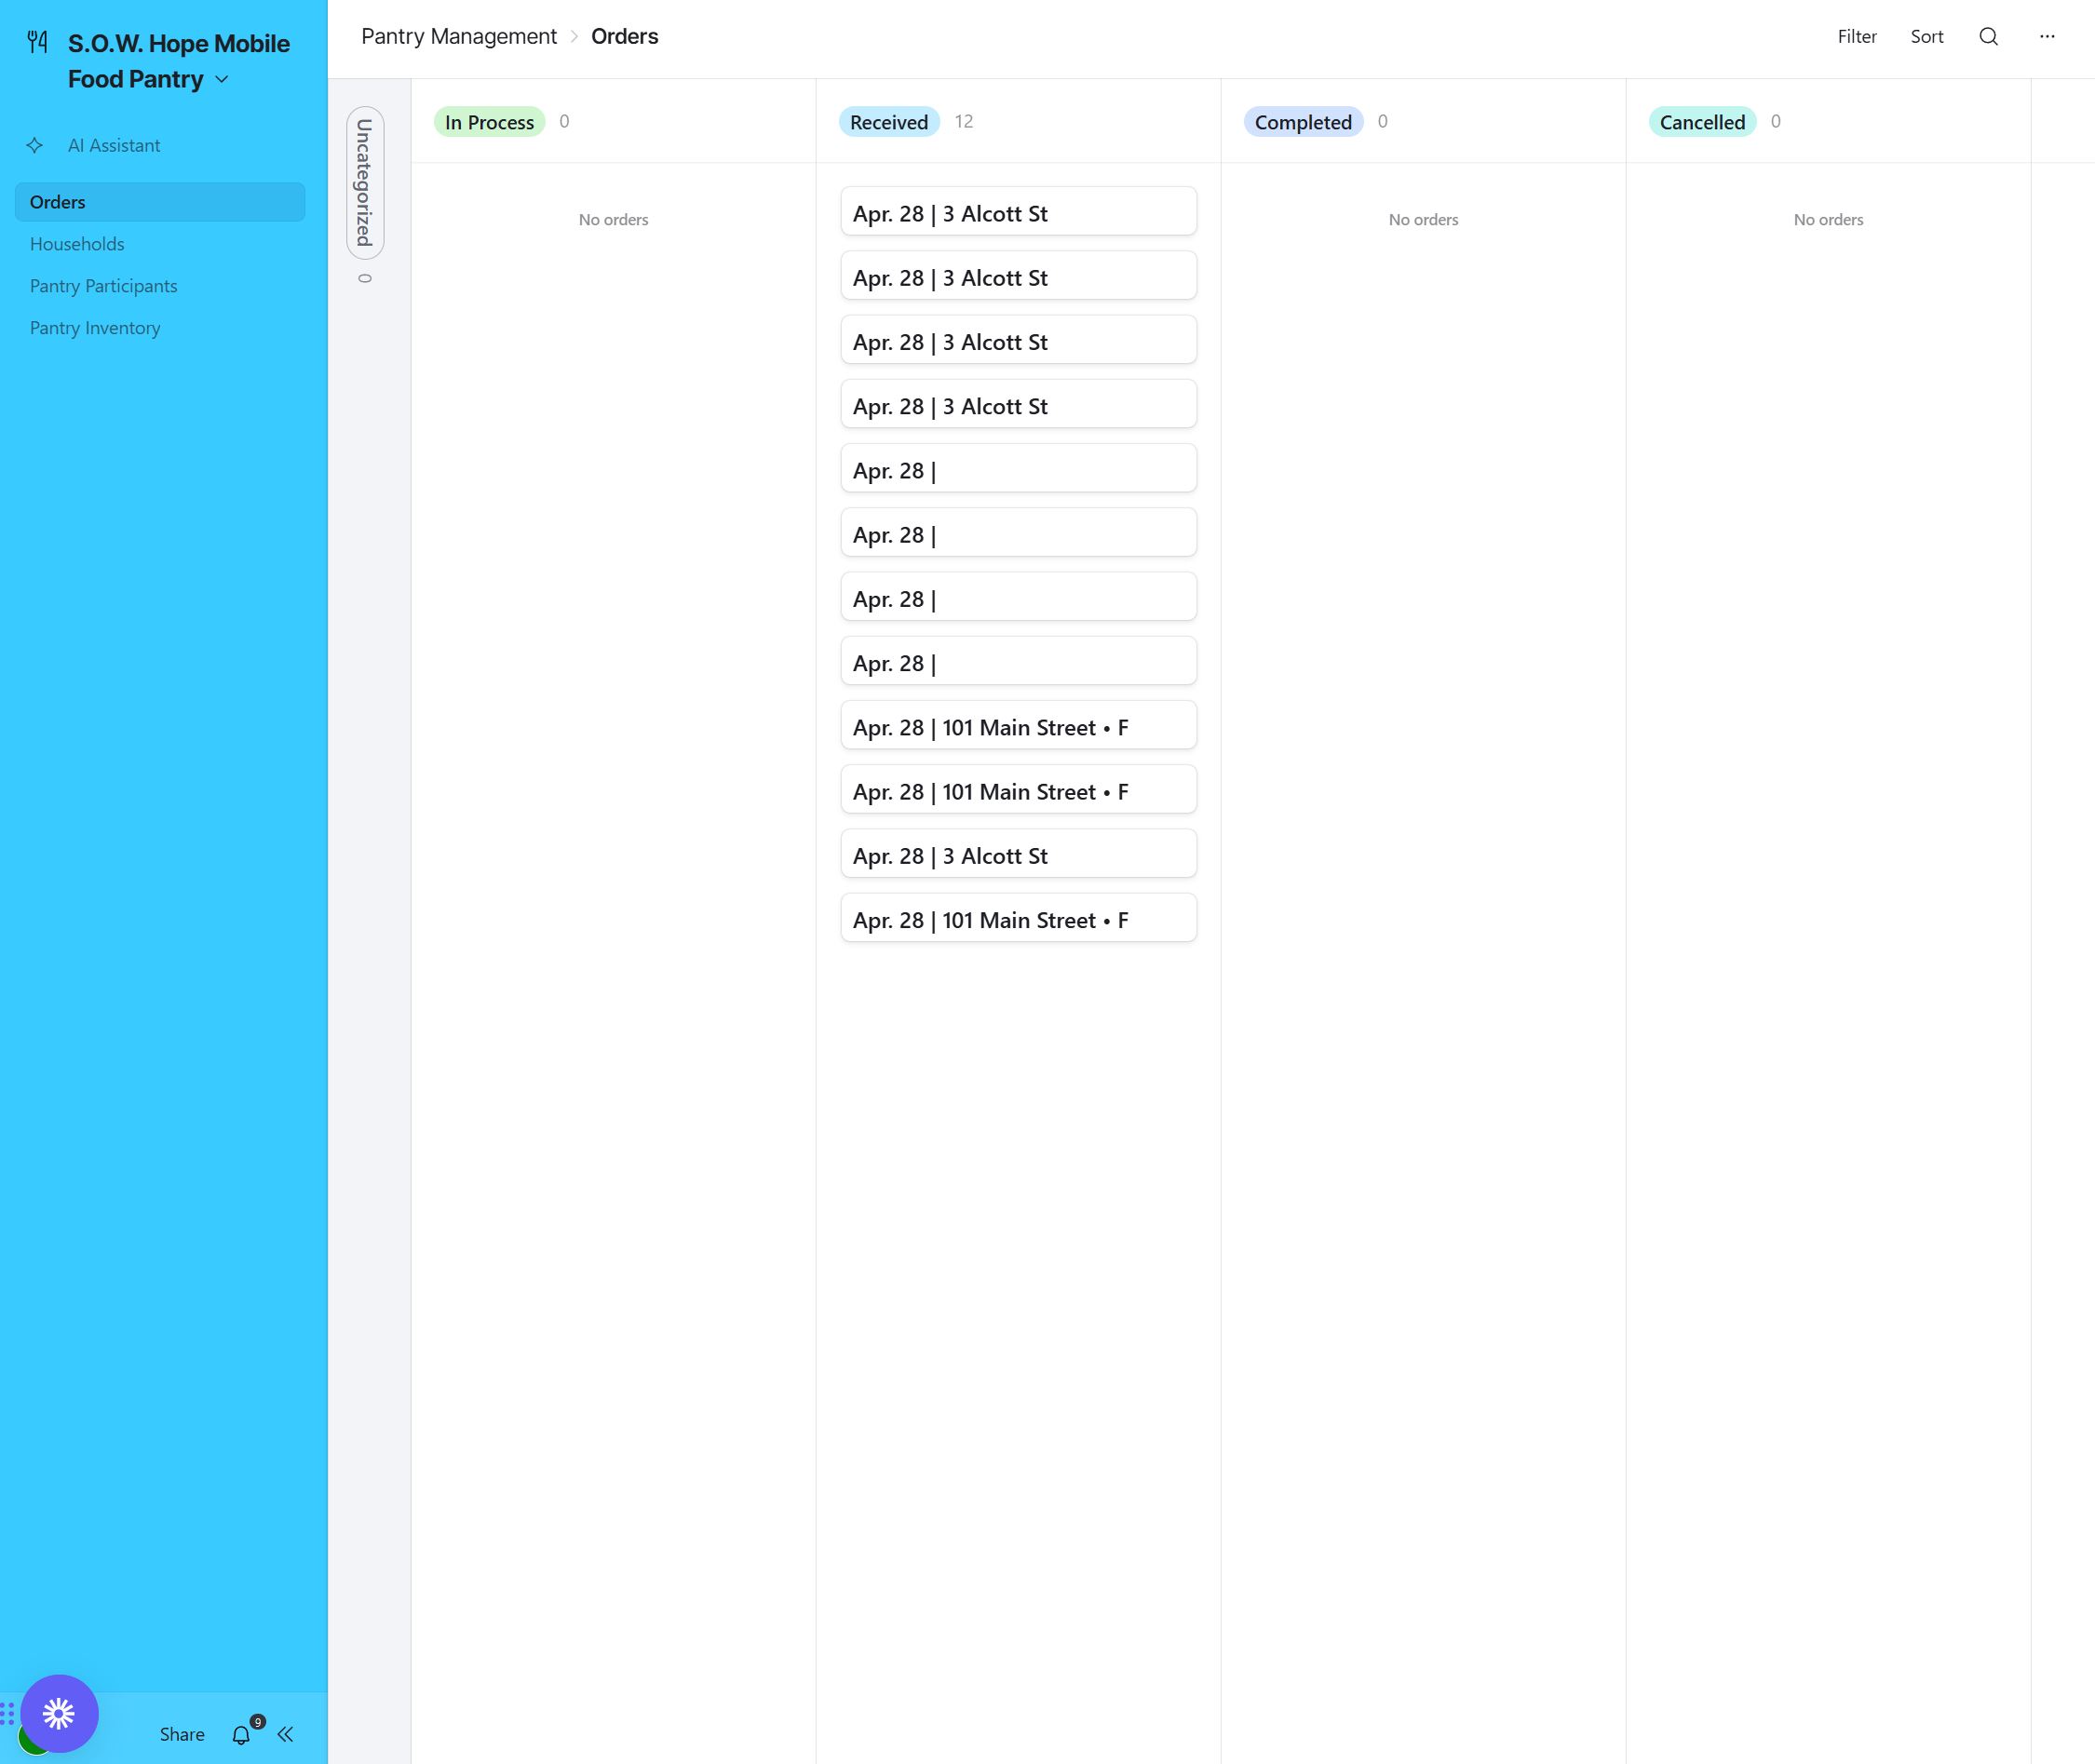This screenshot has width=2095, height=1764.
Task: Open the Sort options
Action: point(1926,37)
